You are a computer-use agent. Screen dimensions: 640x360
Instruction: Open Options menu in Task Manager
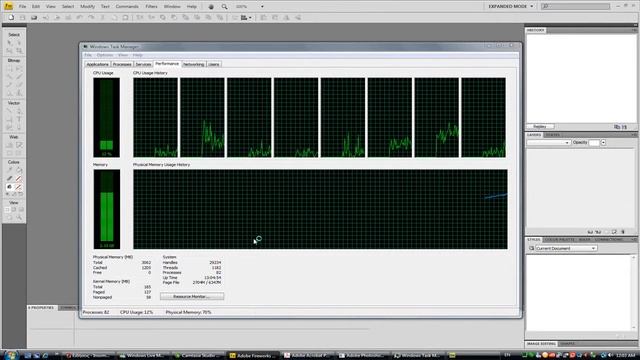click(x=105, y=55)
